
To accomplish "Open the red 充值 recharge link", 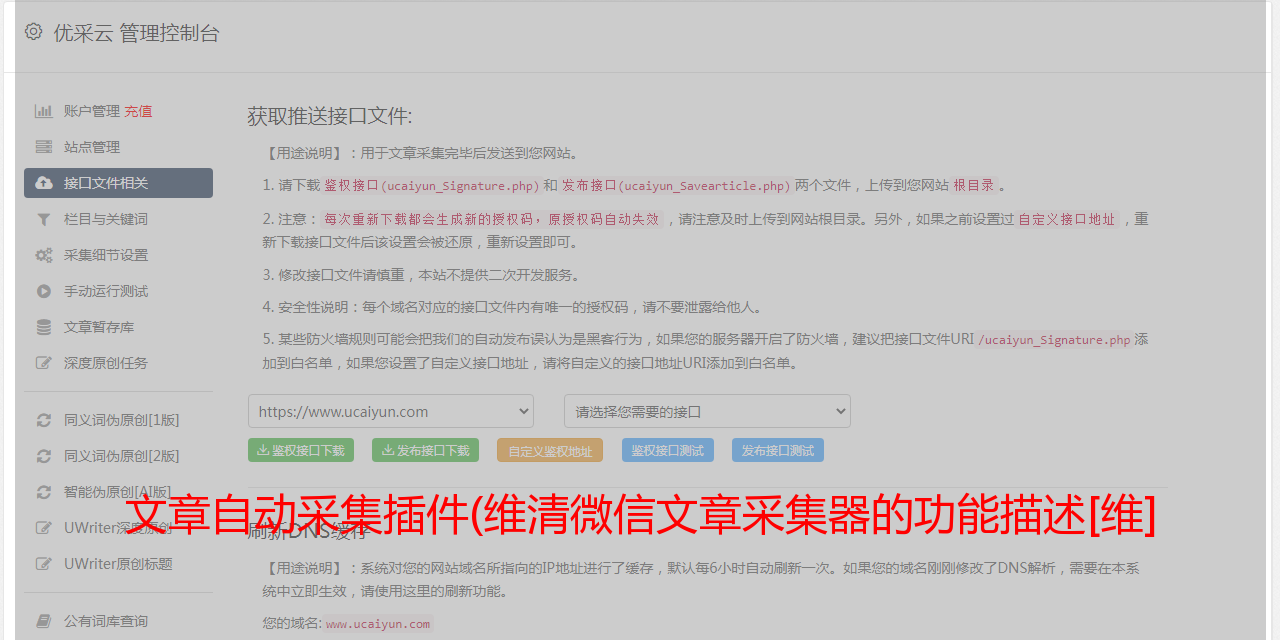I will click(138, 111).
